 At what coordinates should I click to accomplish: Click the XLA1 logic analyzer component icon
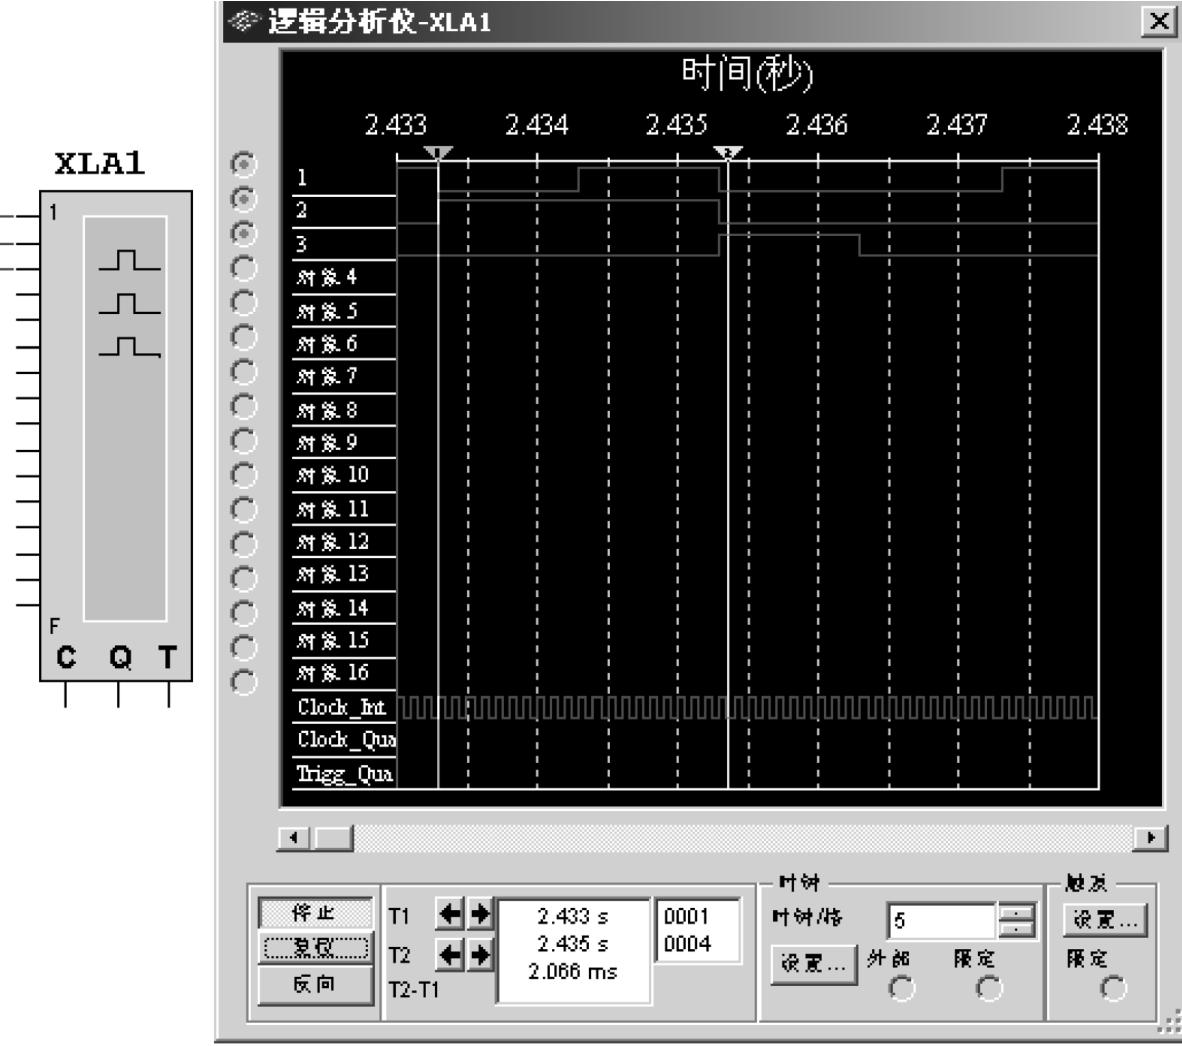tap(116, 436)
